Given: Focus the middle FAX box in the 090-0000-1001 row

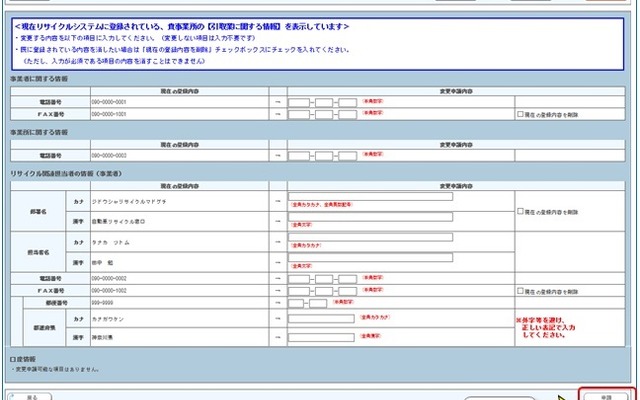Looking at the screenshot, I should tap(324, 114).
